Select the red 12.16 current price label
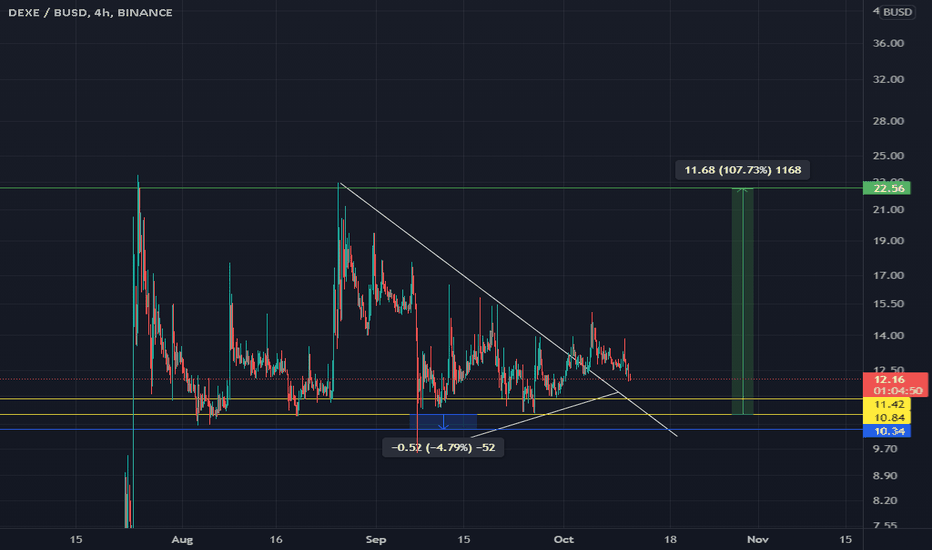This screenshot has width=932, height=550. tap(889, 379)
